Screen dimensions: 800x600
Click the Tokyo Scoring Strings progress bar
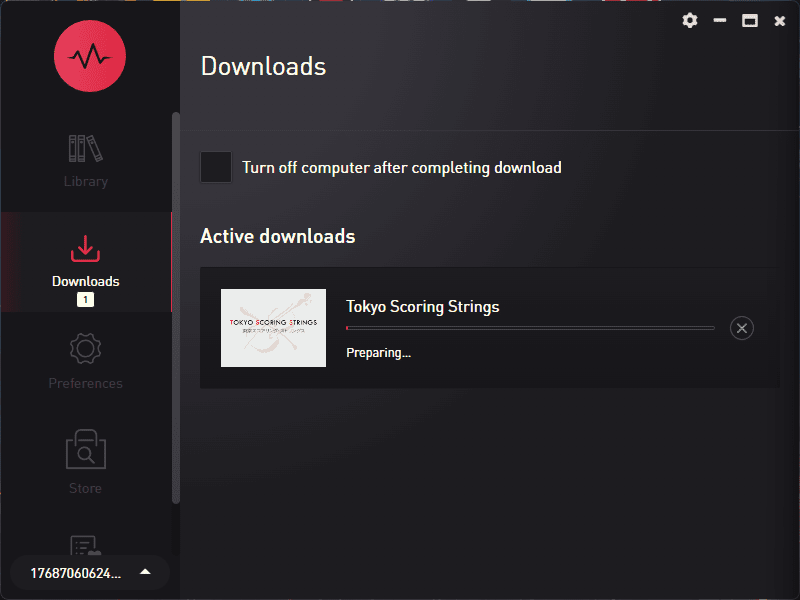click(x=530, y=328)
